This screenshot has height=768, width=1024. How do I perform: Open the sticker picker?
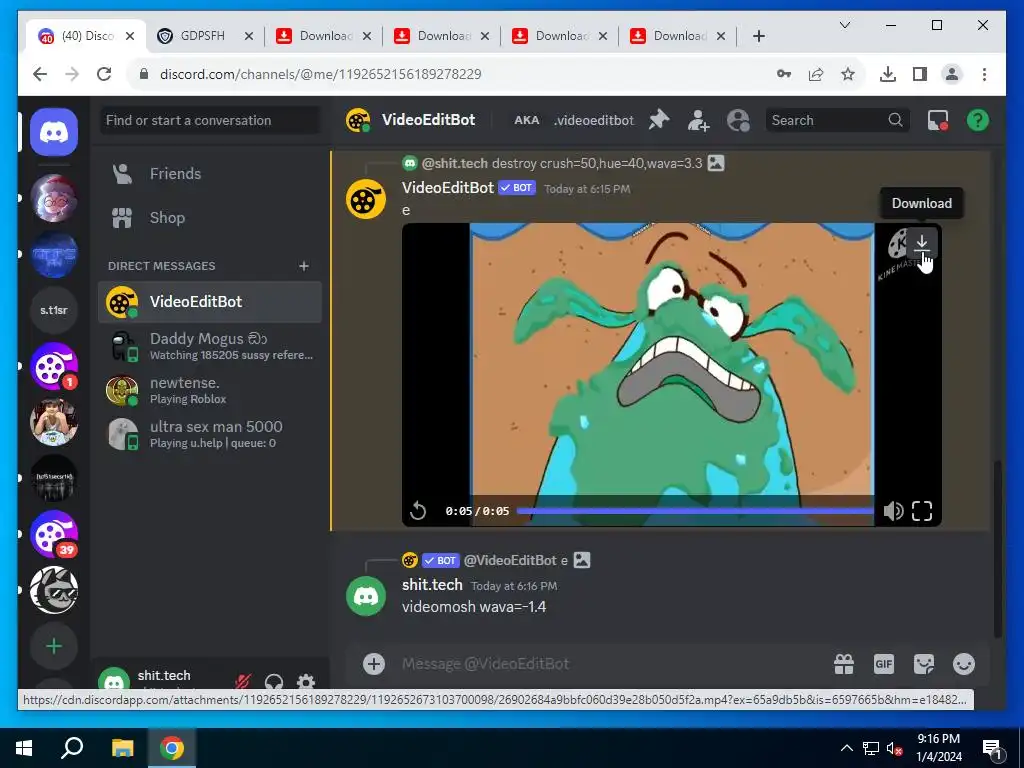tap(923, 664)
